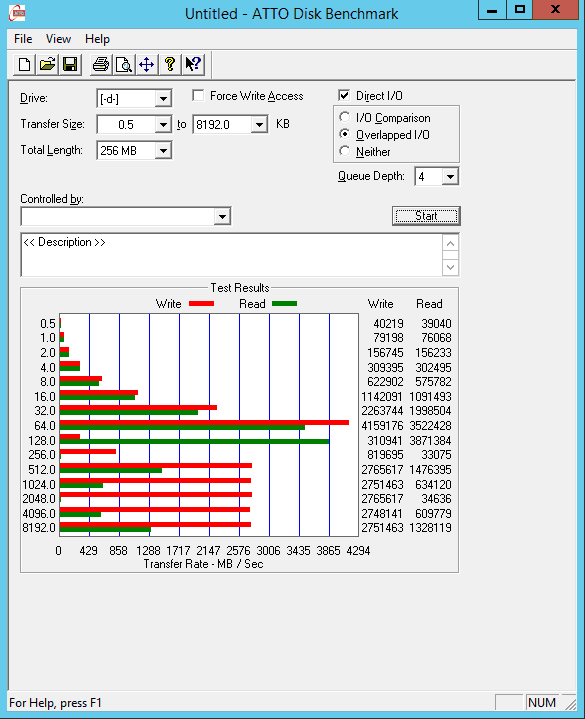Start the benchmark with the Start button
Viewport: 585px width, 719px height.
(426, 216)
